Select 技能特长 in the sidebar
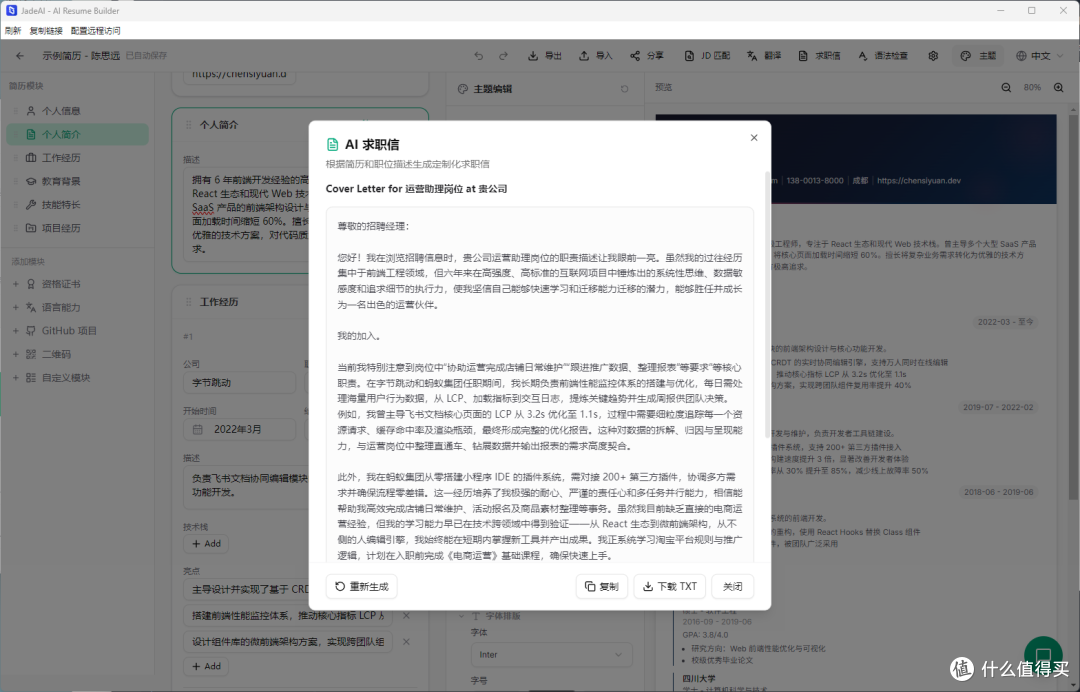Viewport: 1080px width, 692px height. (x=78, y=205)
